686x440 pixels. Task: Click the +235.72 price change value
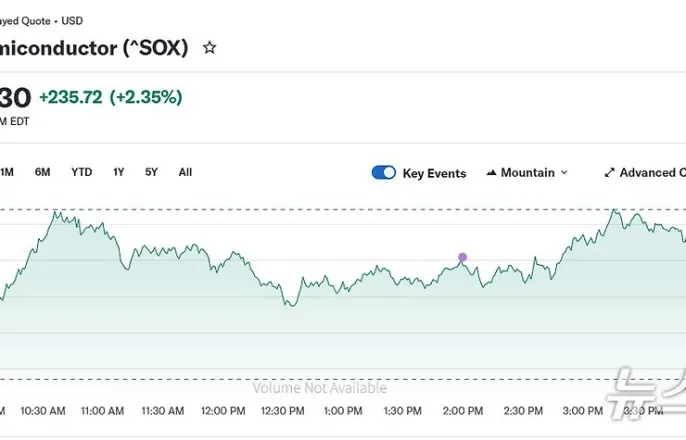pyautogui.click(x=71, y=97)
